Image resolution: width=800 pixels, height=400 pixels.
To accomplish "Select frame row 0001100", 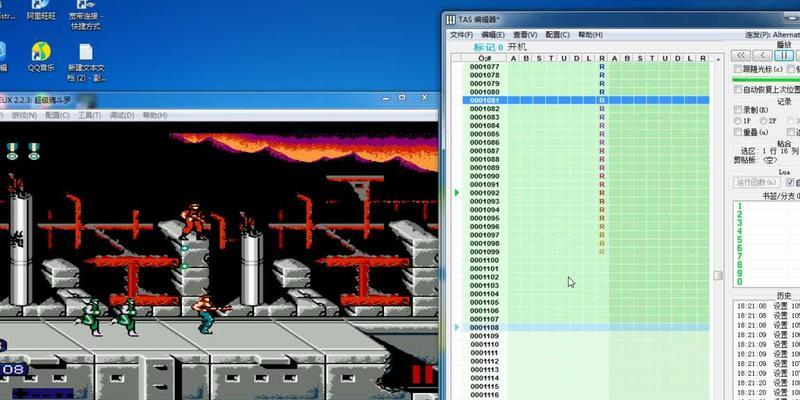I will (x=586, y=260).
